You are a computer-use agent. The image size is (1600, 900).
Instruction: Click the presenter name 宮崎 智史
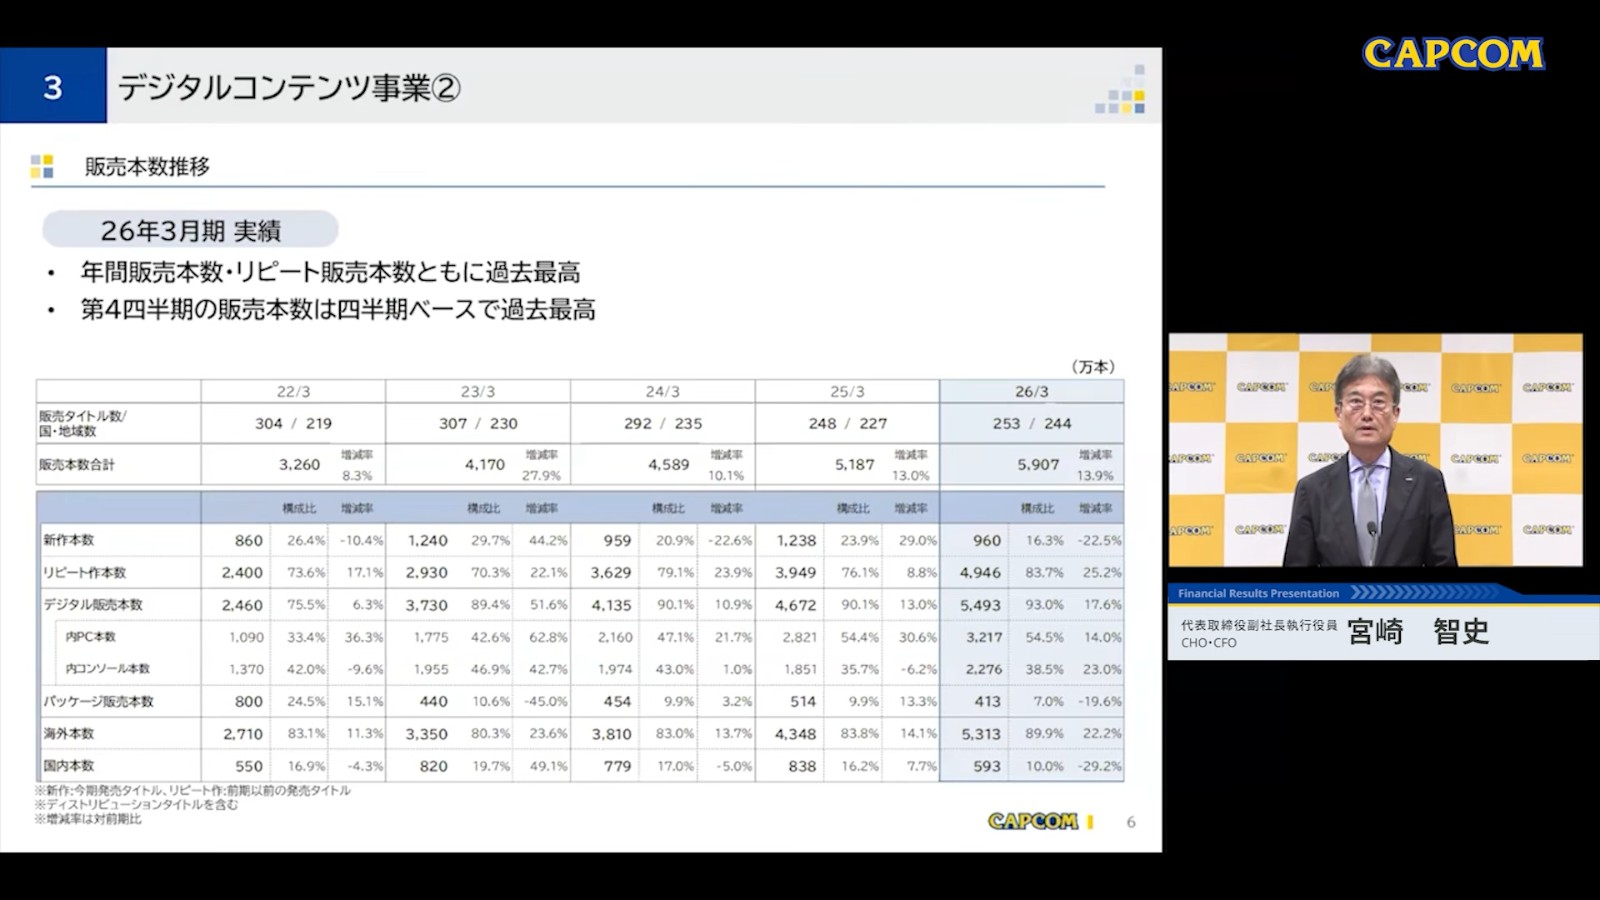pyautogui.click(x=1419, y=631)
